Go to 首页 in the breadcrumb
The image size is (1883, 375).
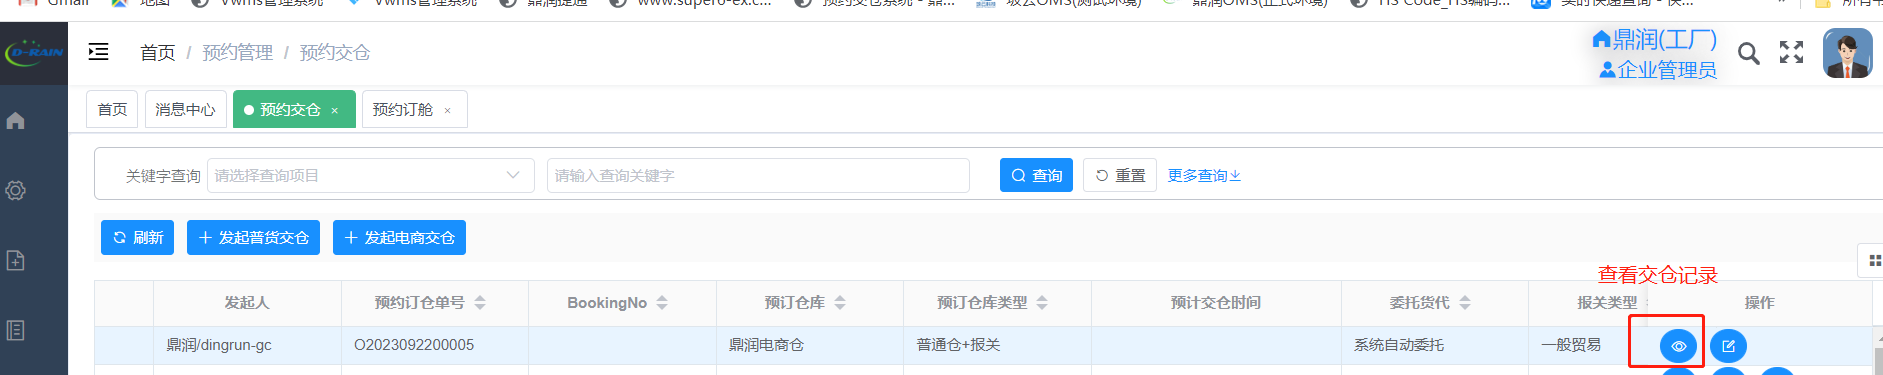[158, 53]
